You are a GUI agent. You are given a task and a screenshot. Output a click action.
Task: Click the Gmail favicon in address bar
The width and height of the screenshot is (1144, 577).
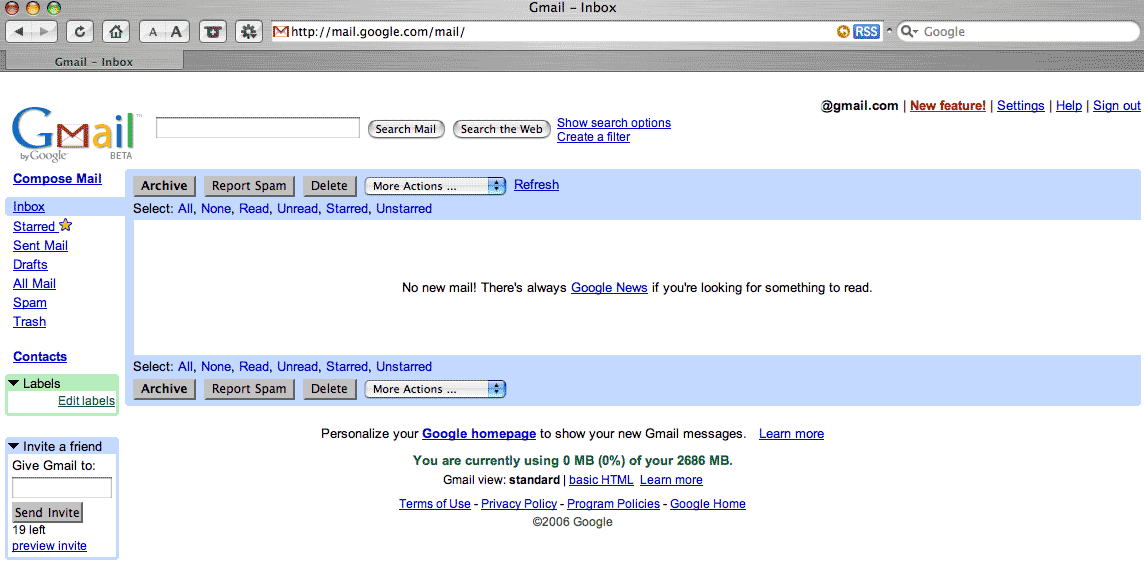[280, 31]
